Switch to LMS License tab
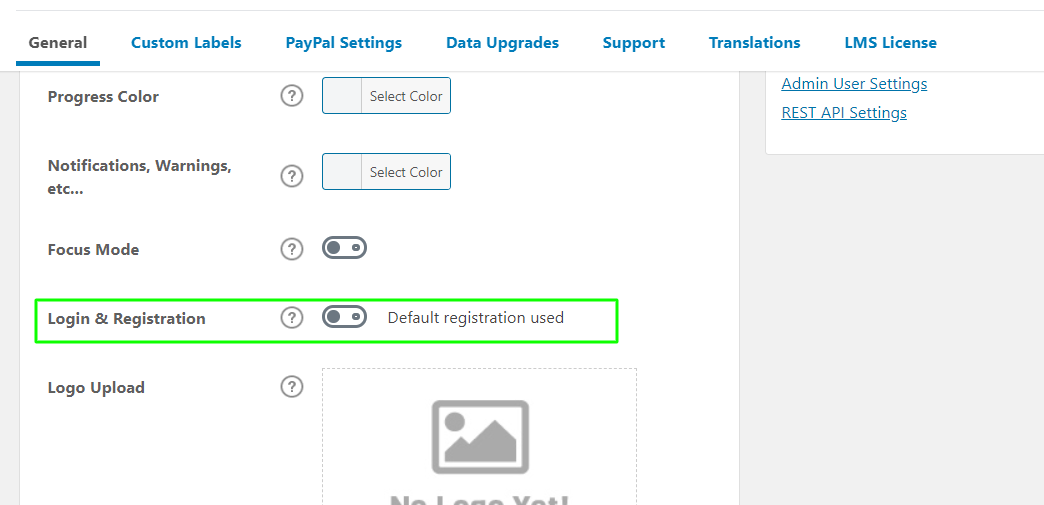 (x=891, y=43)
